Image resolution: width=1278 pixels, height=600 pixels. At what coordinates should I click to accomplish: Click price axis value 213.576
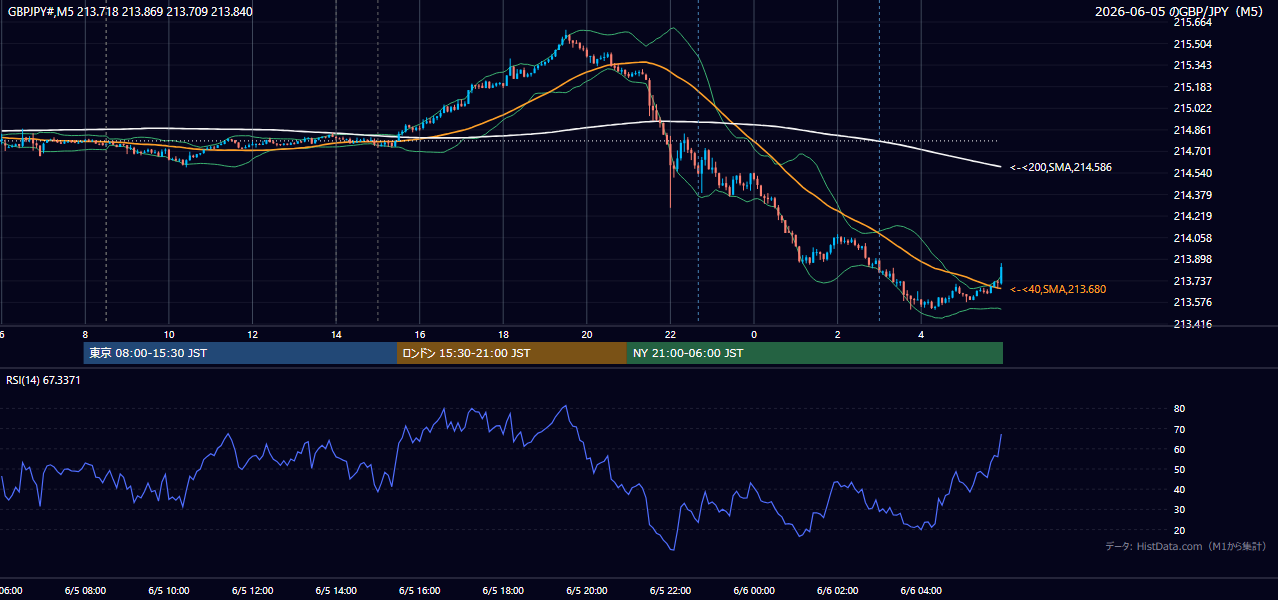(x=1192, y=302)
